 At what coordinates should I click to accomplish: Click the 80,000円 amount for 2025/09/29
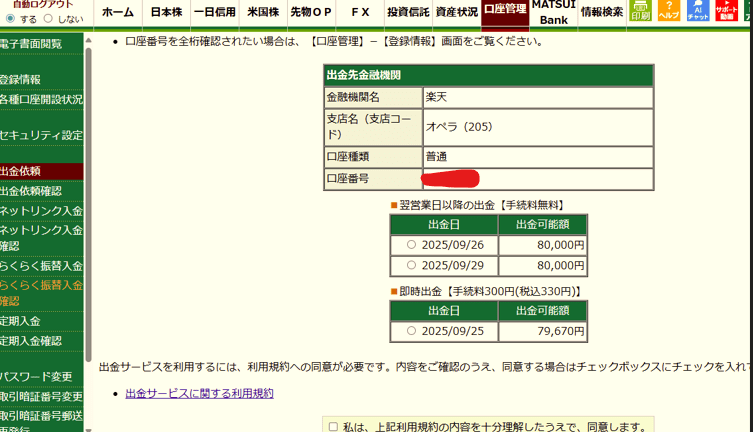(x=543, y=265)
